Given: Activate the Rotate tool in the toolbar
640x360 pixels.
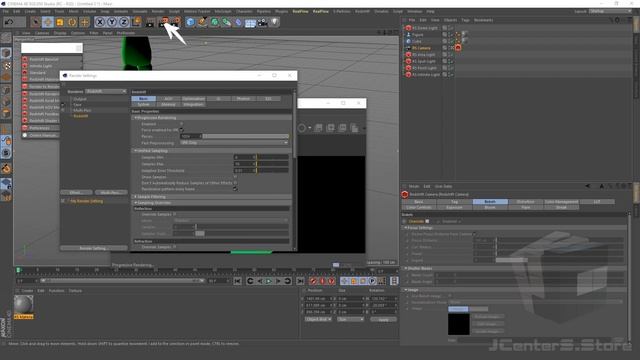Looking at the screenshot, I should click(72, 22).
